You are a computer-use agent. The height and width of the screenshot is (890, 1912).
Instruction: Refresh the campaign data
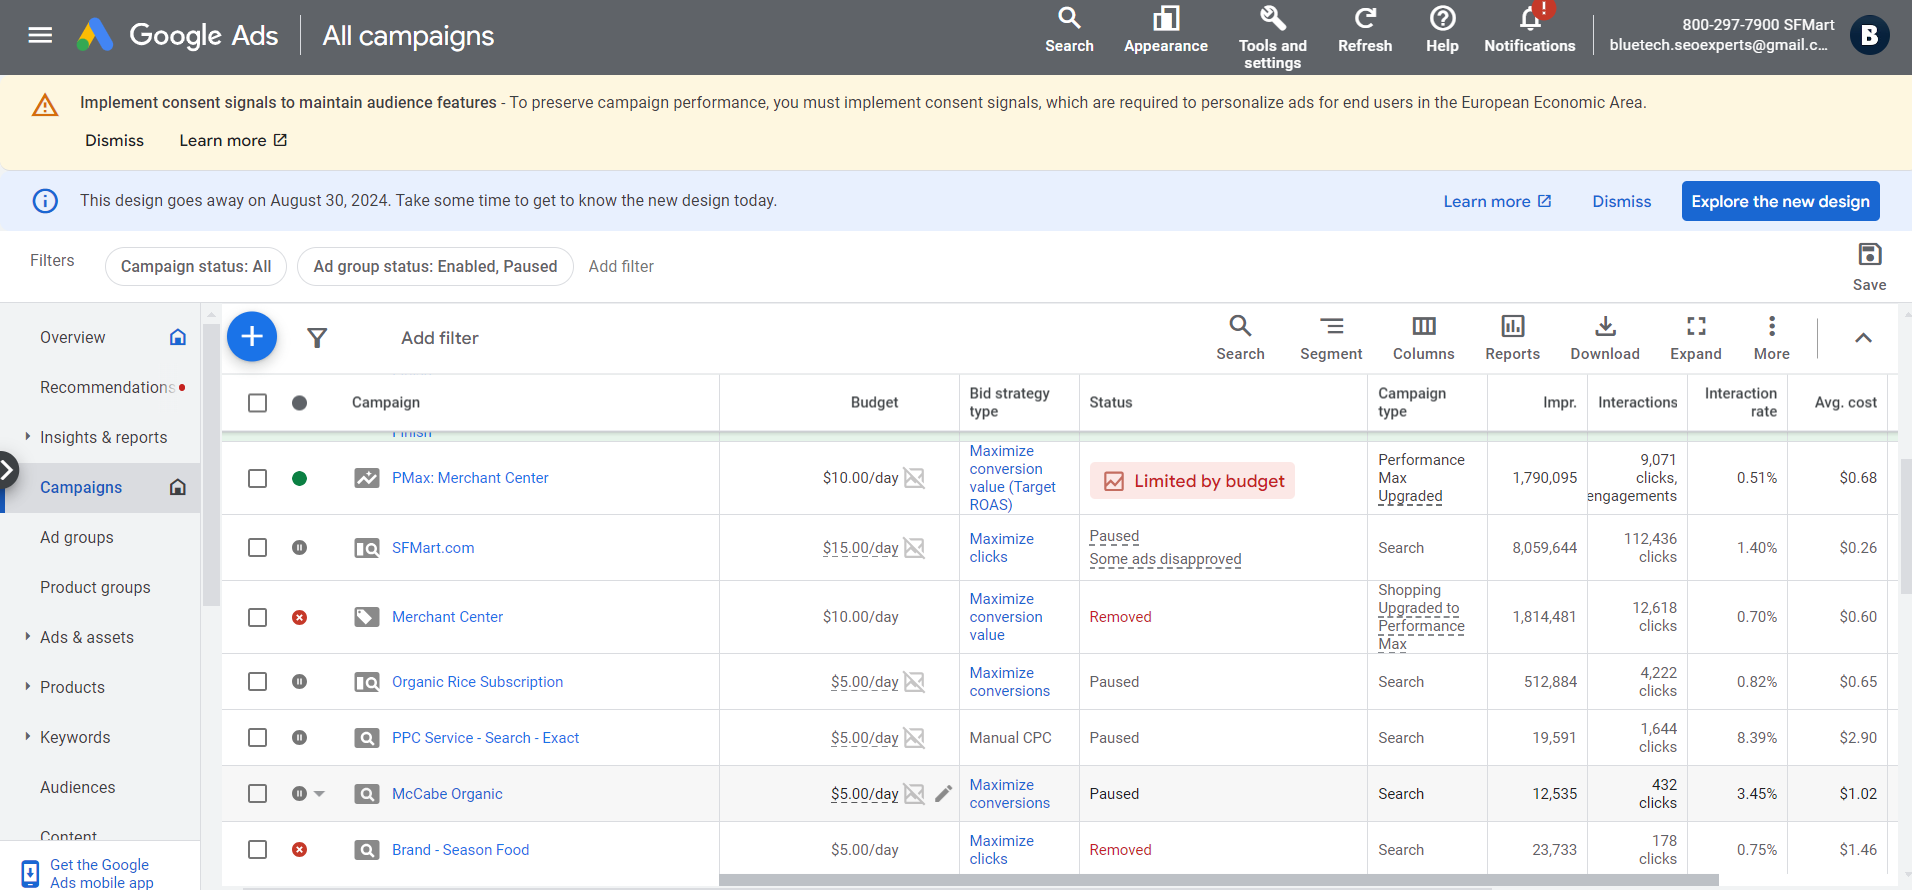click(1364, 30)
